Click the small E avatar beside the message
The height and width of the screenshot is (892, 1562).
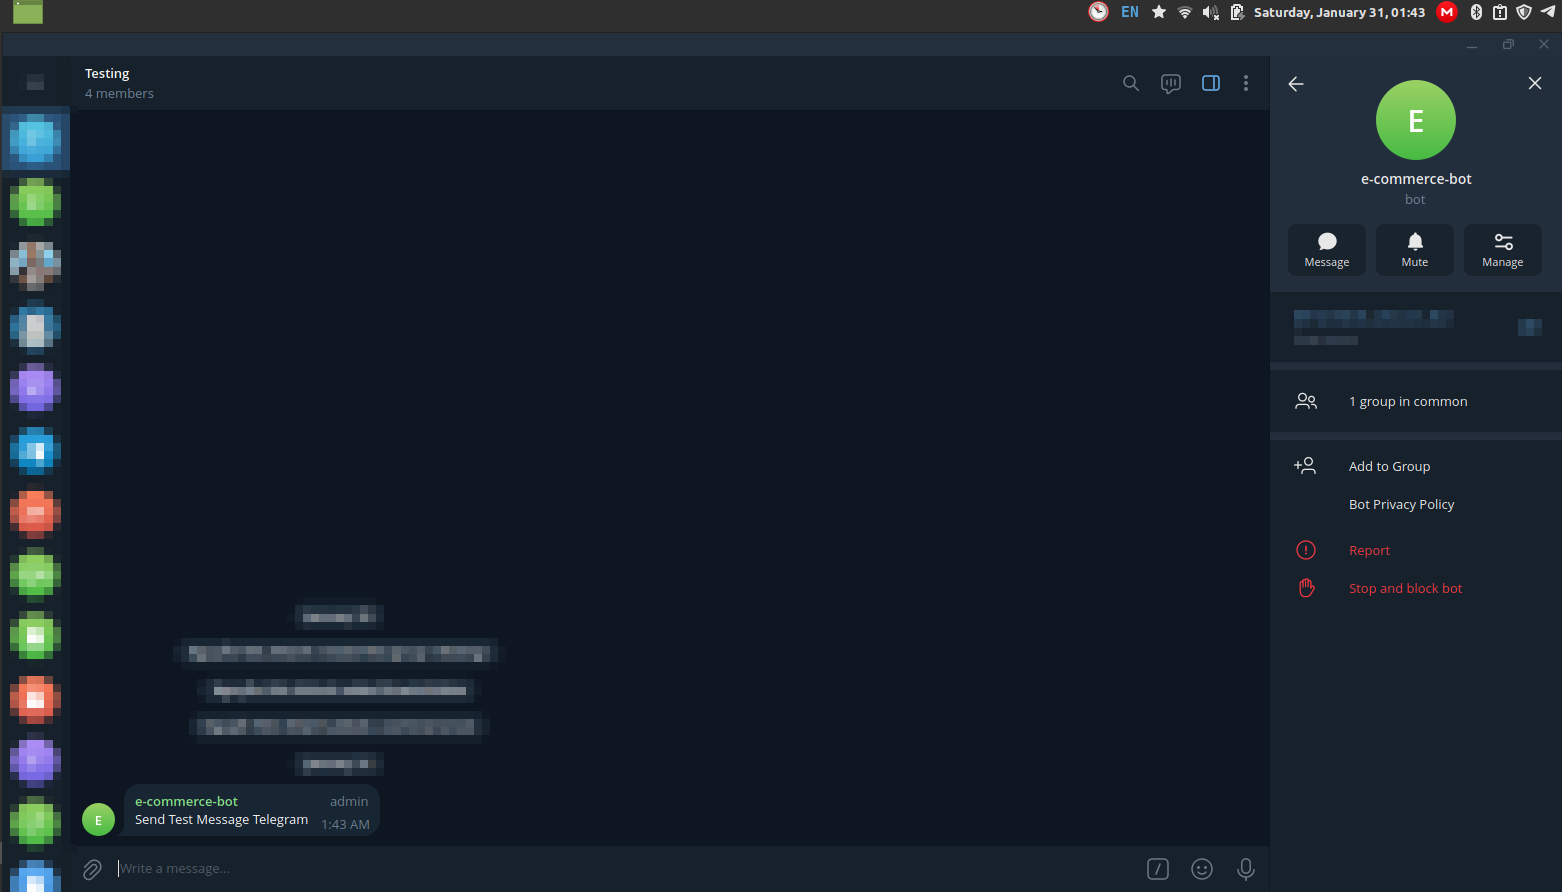pyautogui.click(x=98, y=820)
